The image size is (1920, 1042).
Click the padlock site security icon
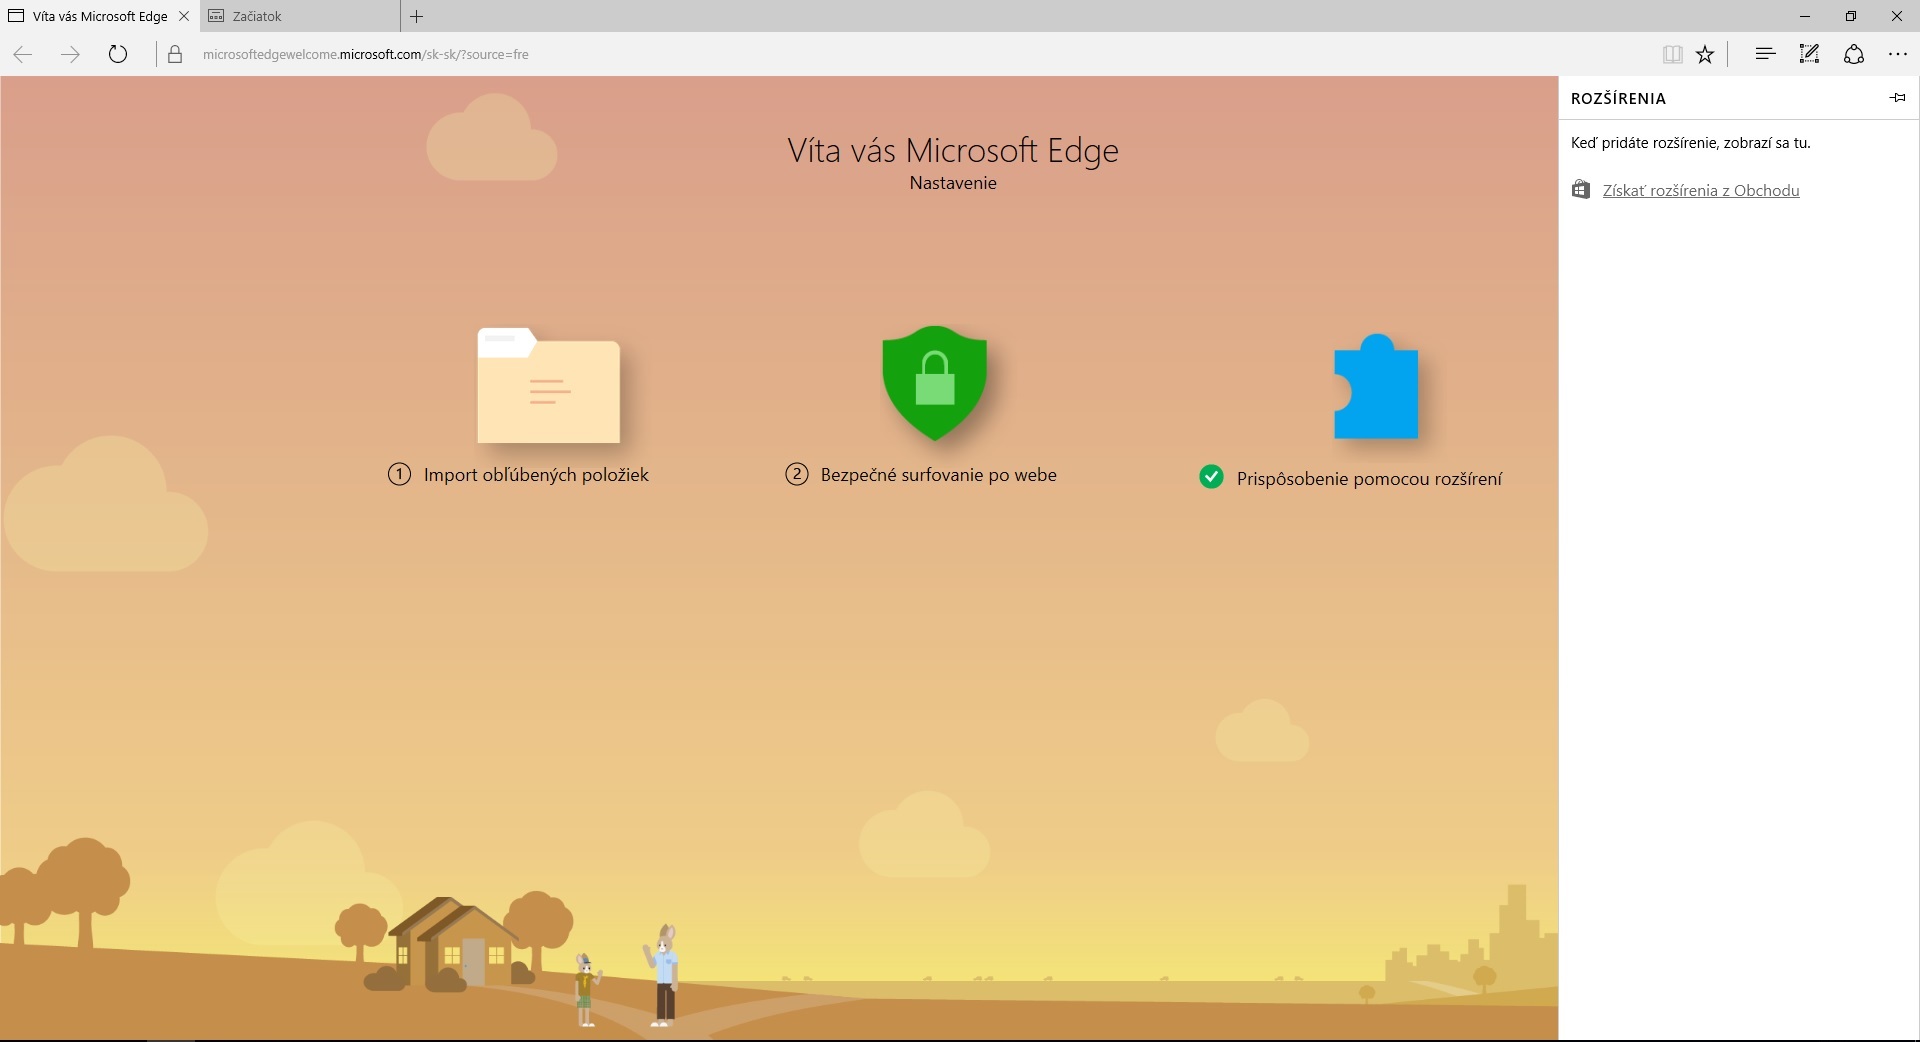click(175, 54)
